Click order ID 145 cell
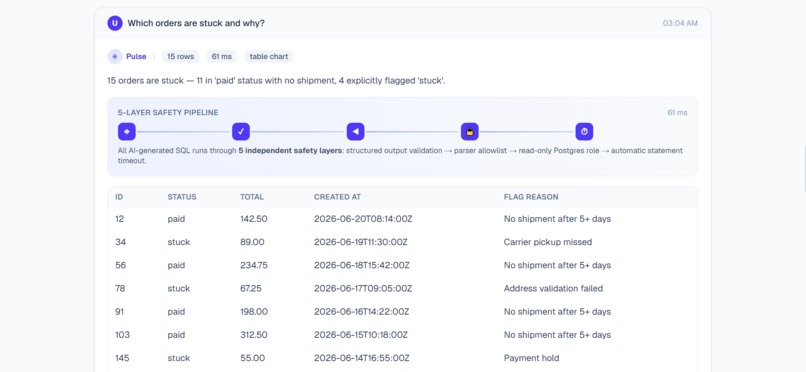The image size is (806, 372). [x=122, y=358]
